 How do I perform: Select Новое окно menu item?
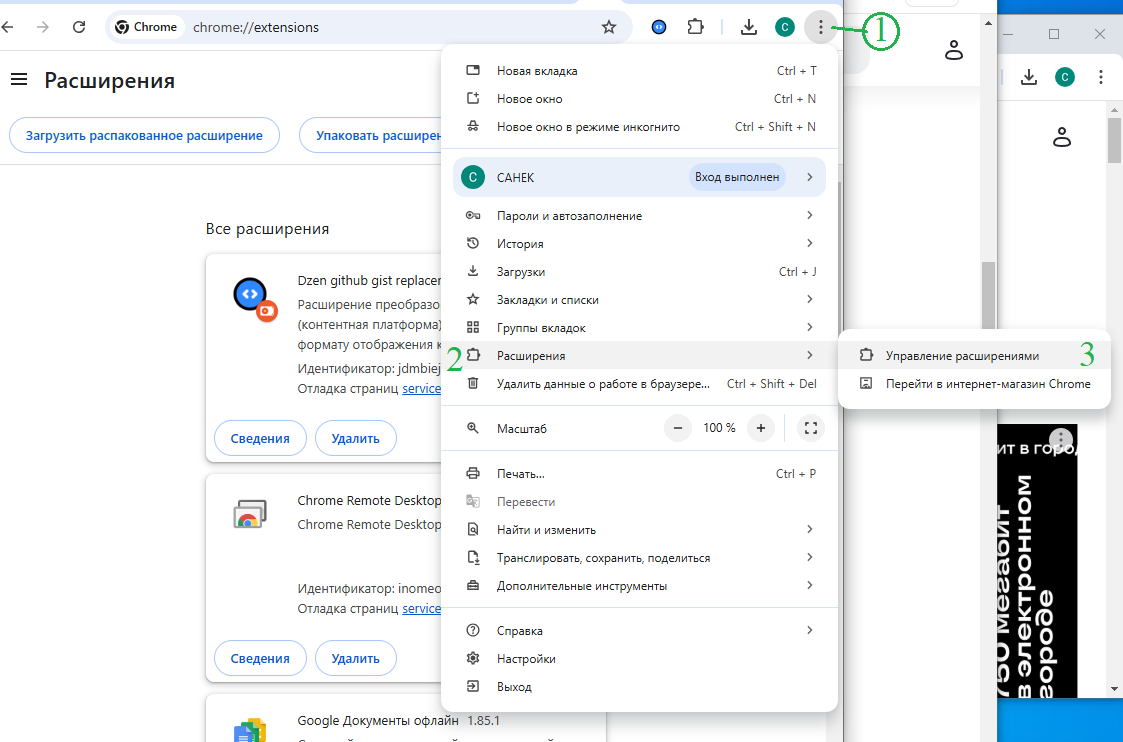[640, 99]
